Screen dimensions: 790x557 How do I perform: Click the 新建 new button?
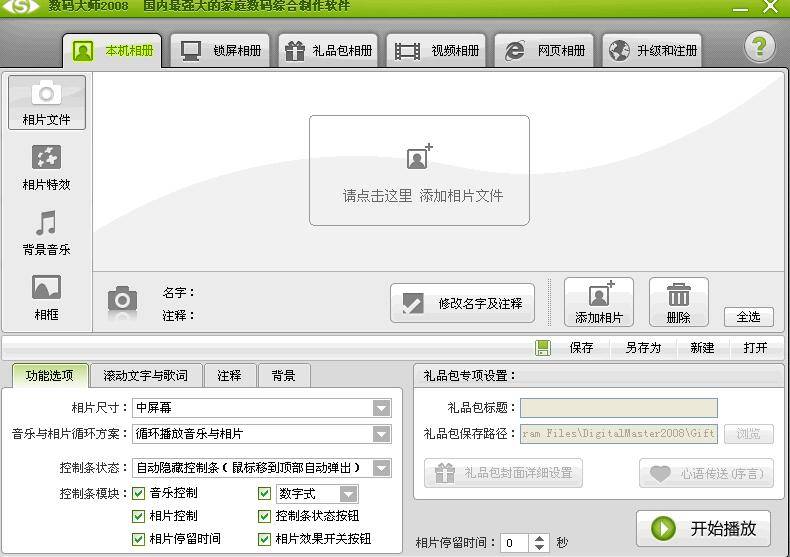click(702, 348)
